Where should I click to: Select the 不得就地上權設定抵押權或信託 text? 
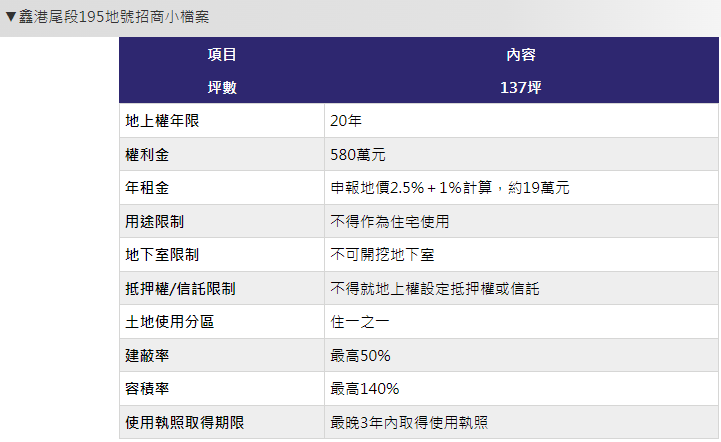tap(435, 288)
